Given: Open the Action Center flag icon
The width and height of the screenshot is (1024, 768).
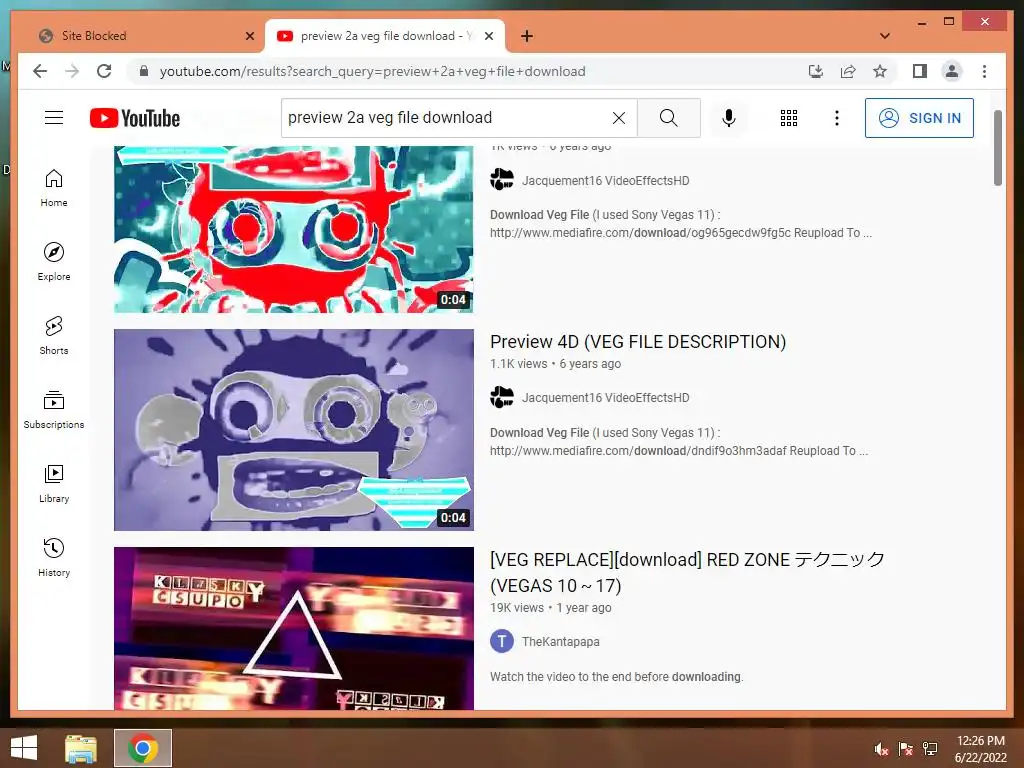Looking at the screenshot, I should tap(906, 749).
